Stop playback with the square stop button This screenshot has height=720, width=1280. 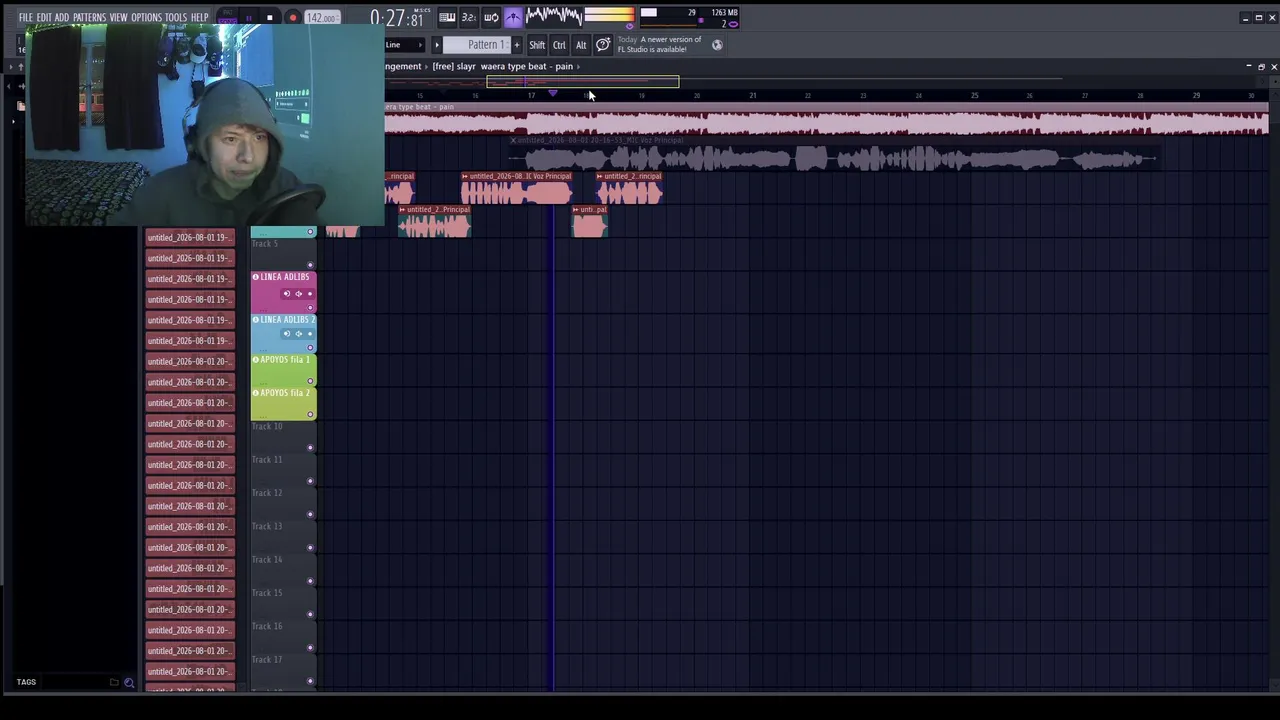point(270,18)
